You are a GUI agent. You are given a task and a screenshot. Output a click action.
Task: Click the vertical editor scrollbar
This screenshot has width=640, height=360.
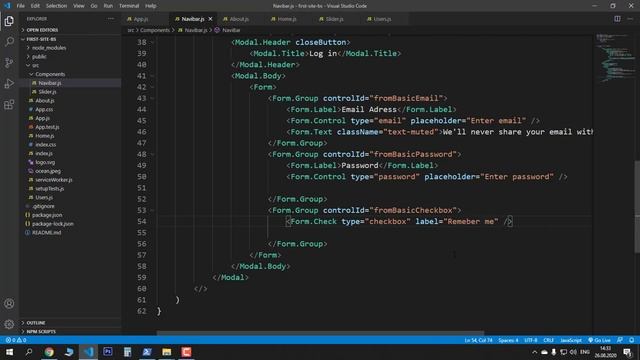(x=637, y=207)
